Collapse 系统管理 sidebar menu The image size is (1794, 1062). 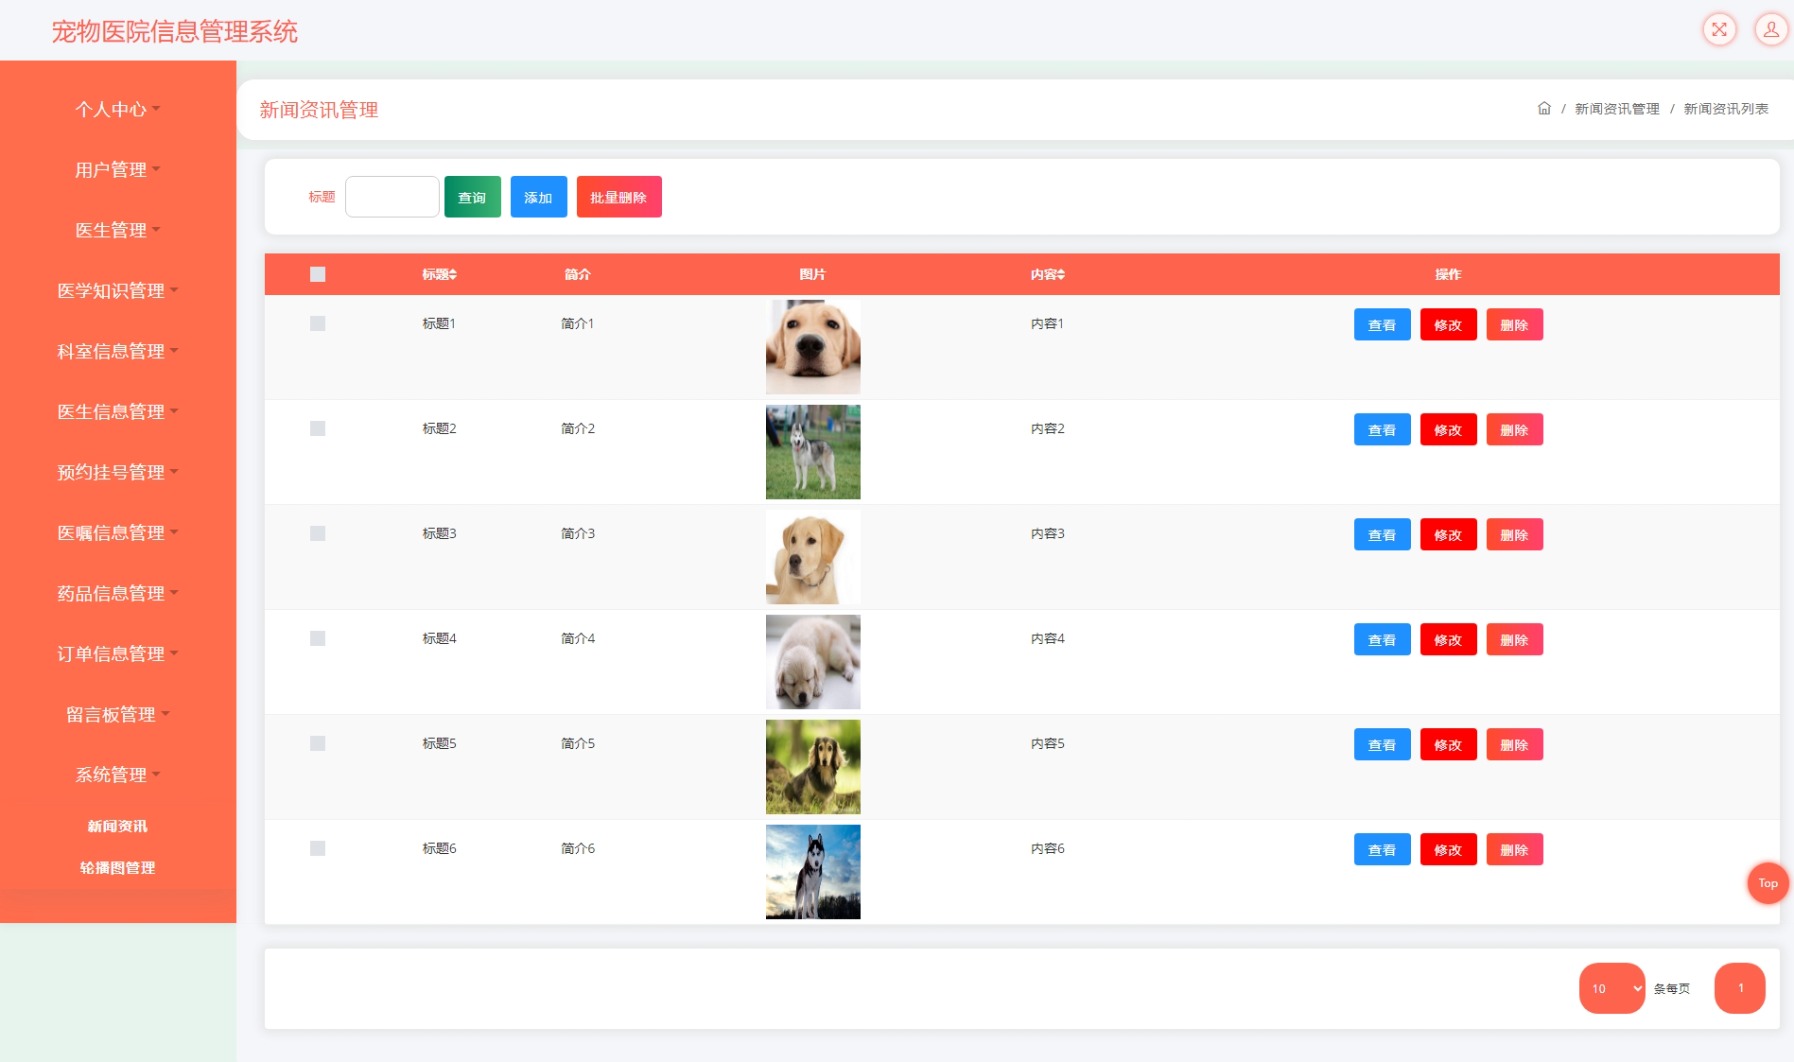[118, 775]
